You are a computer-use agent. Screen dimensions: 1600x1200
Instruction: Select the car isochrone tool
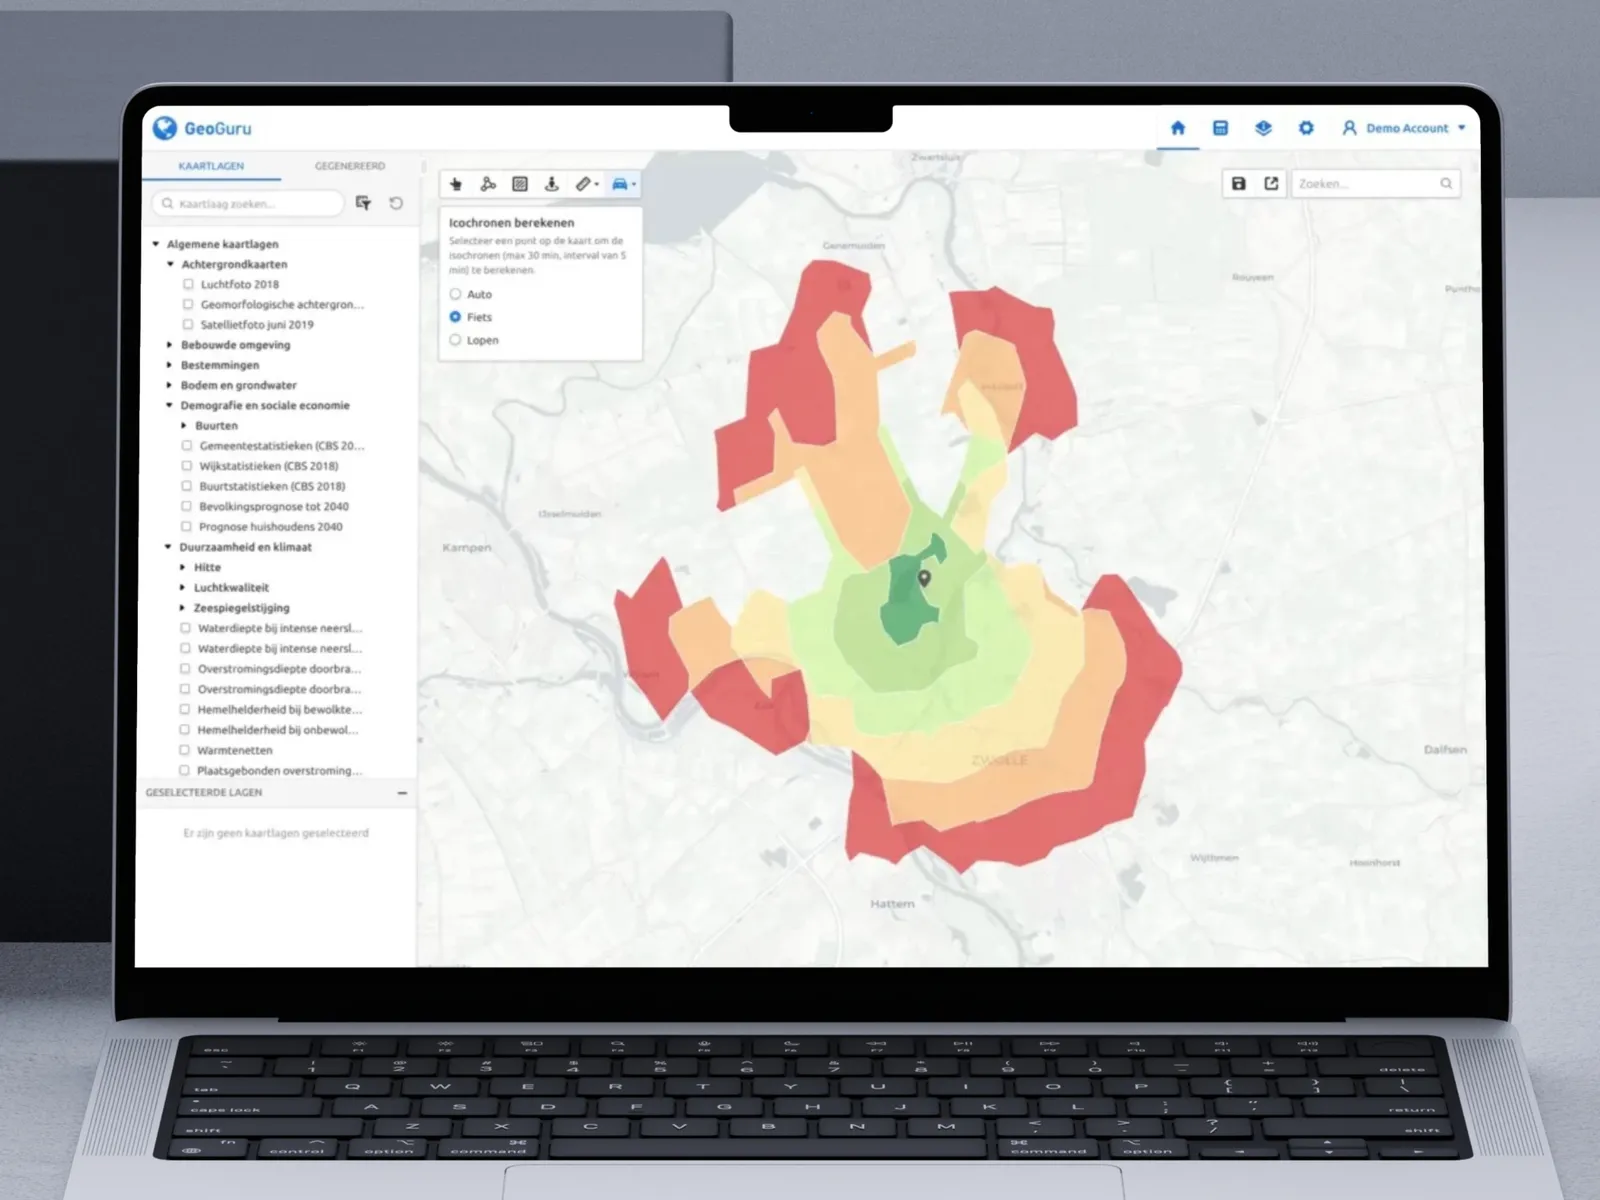619,184
